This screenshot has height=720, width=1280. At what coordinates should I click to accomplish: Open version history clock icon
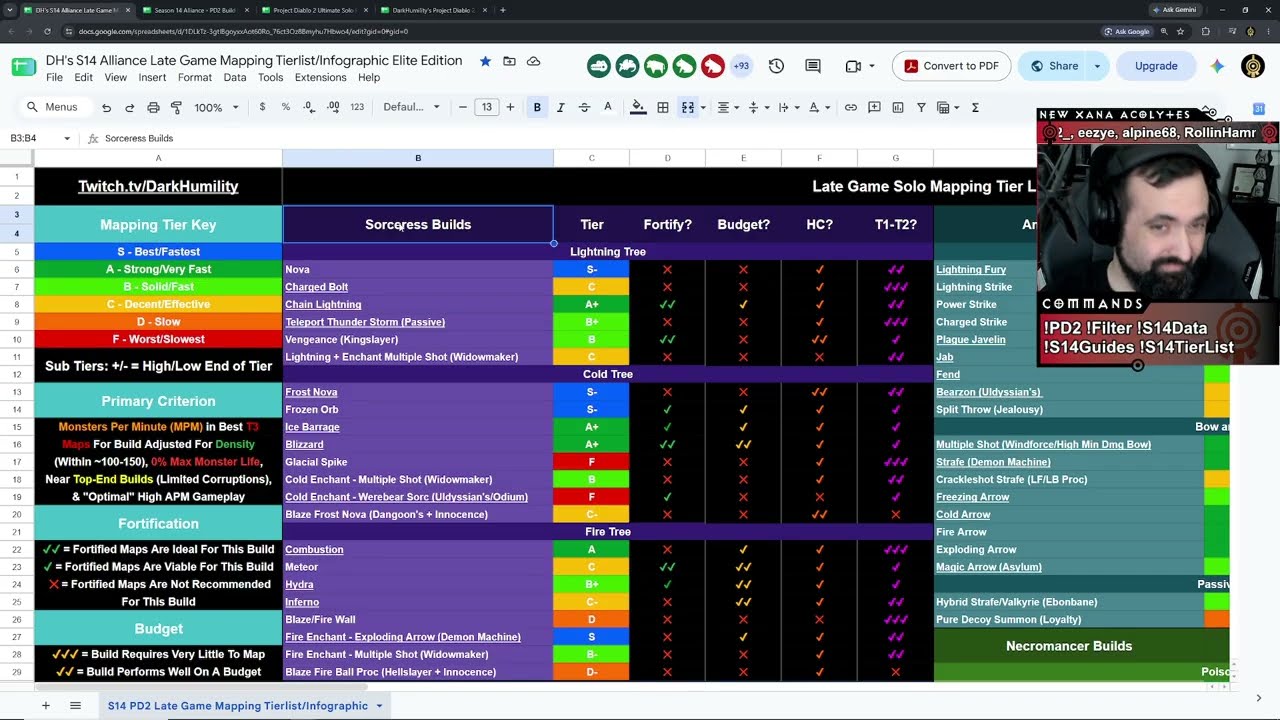click(776, 66)
